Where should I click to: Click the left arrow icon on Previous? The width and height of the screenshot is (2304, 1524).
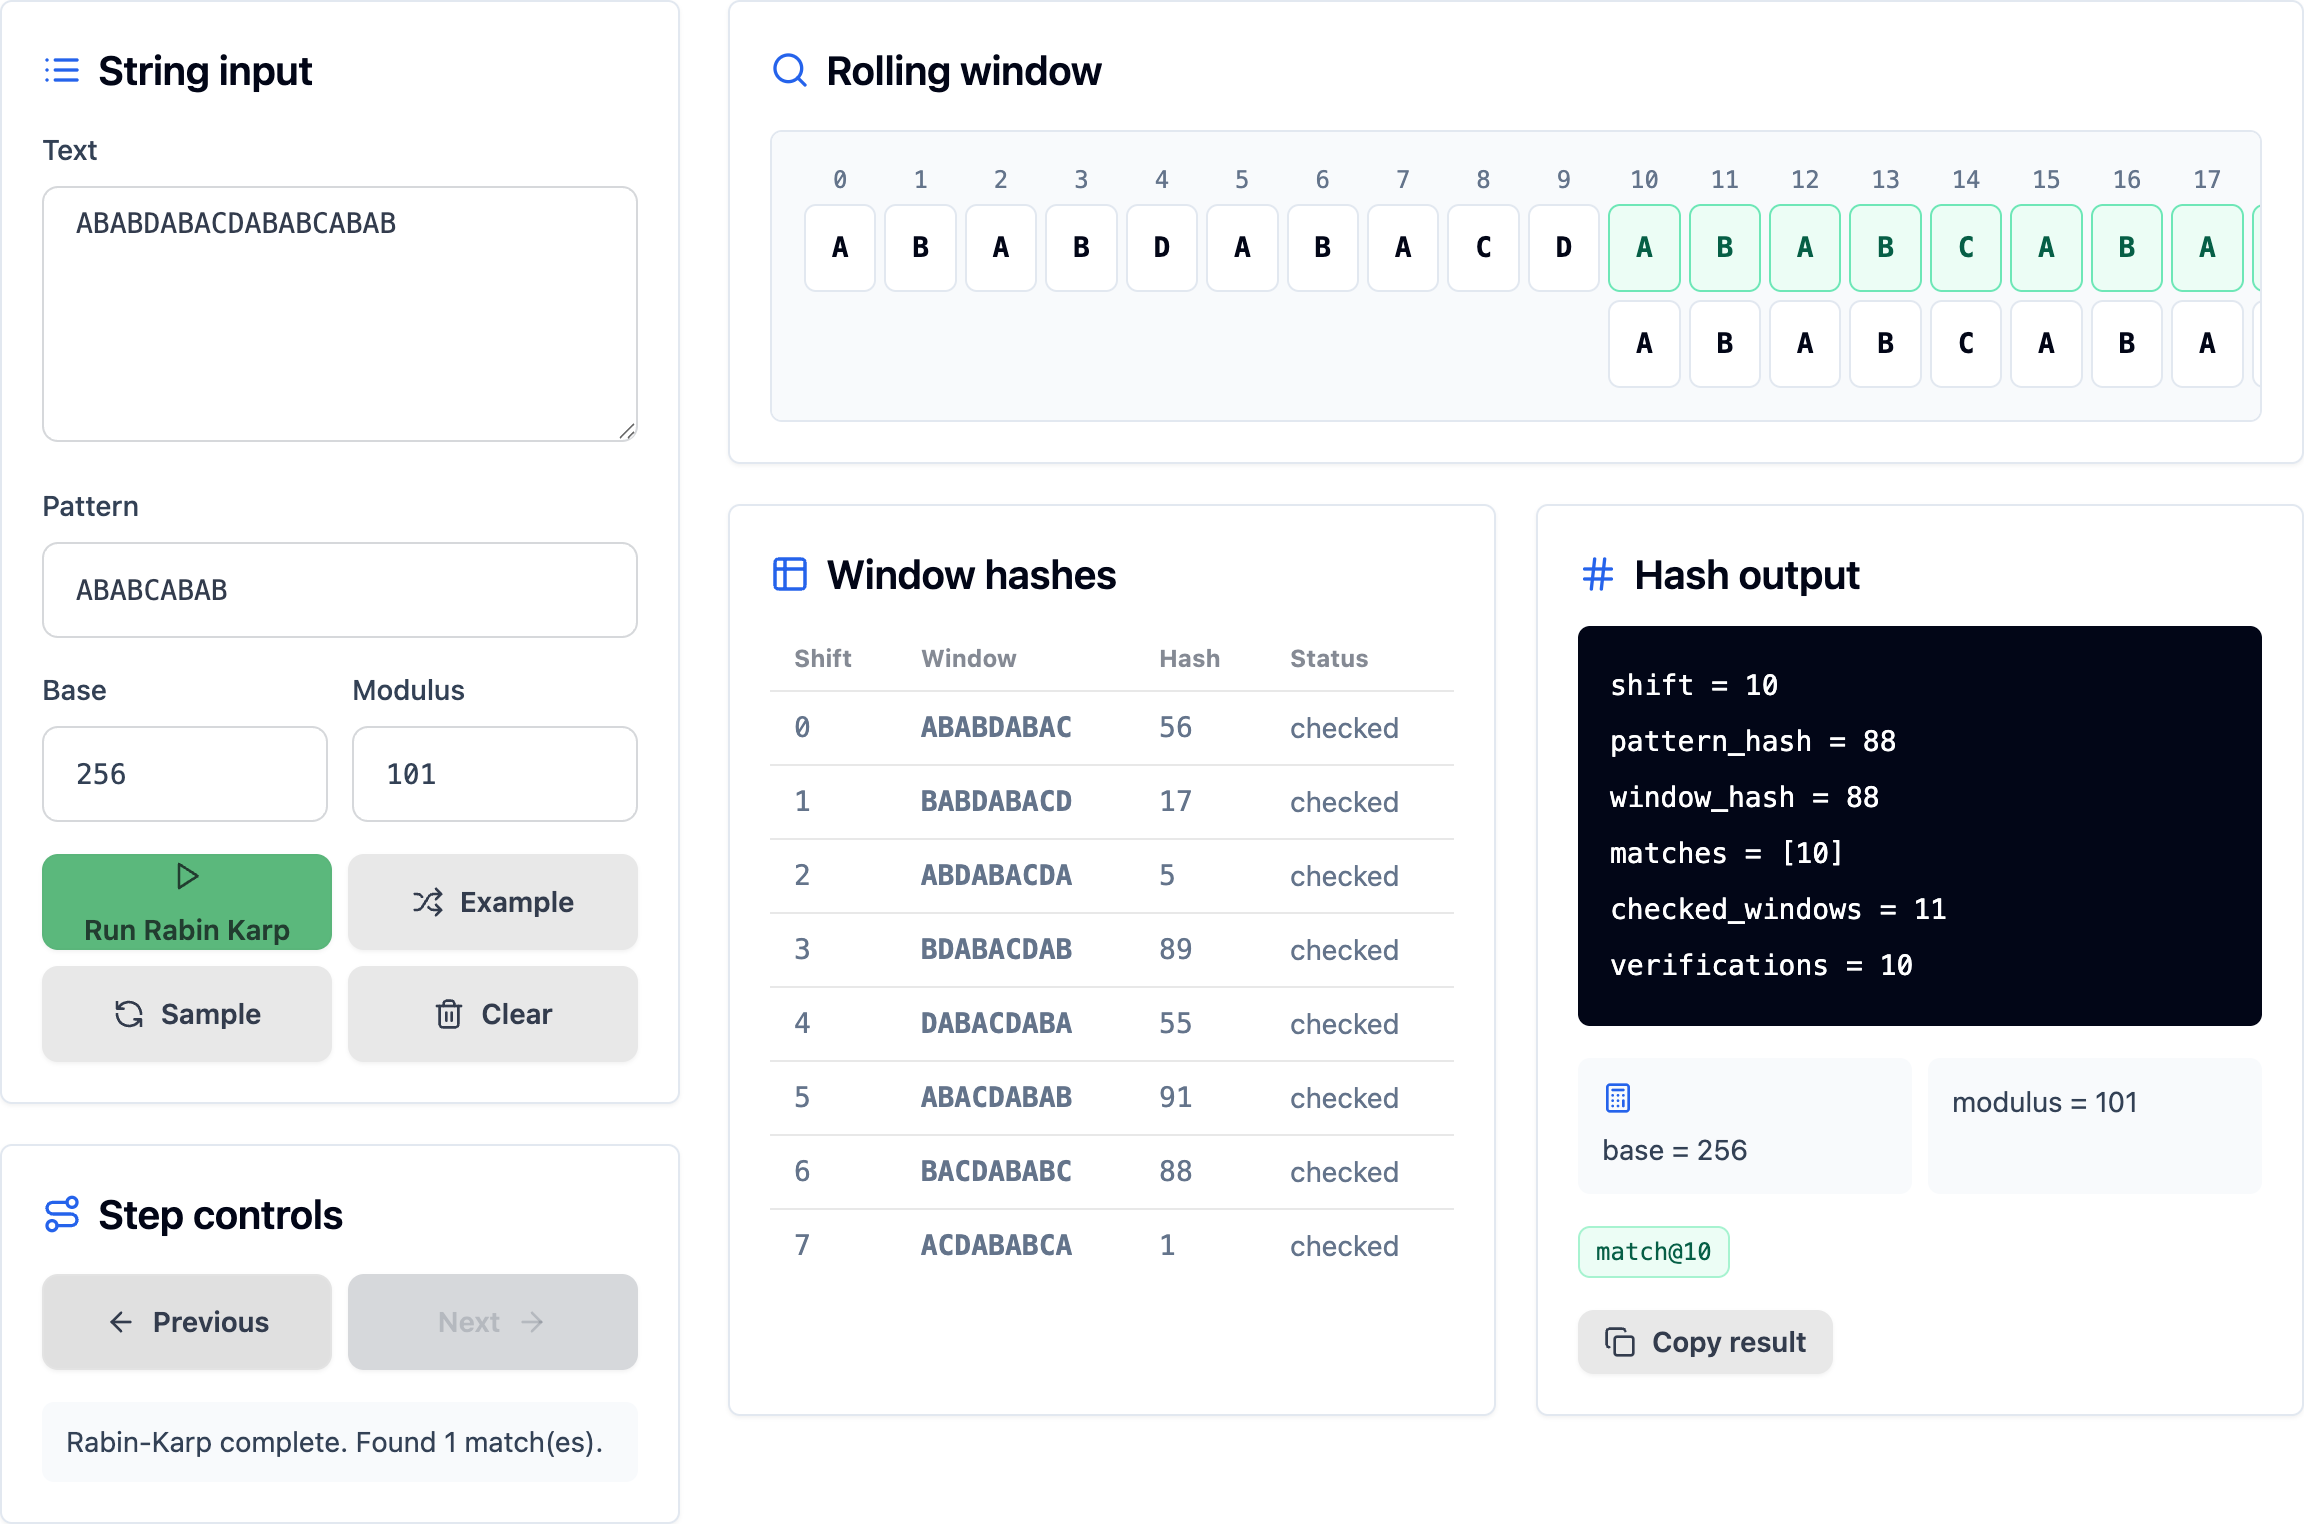[121, 1322]
